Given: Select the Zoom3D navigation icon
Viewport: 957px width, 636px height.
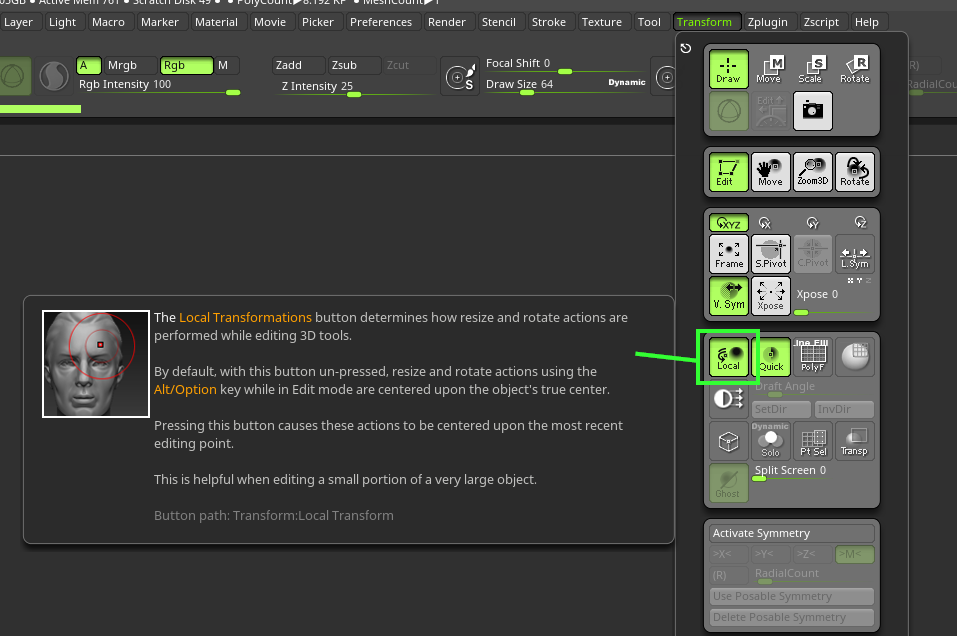Looking at the screenshot, I should pos(812,172).
